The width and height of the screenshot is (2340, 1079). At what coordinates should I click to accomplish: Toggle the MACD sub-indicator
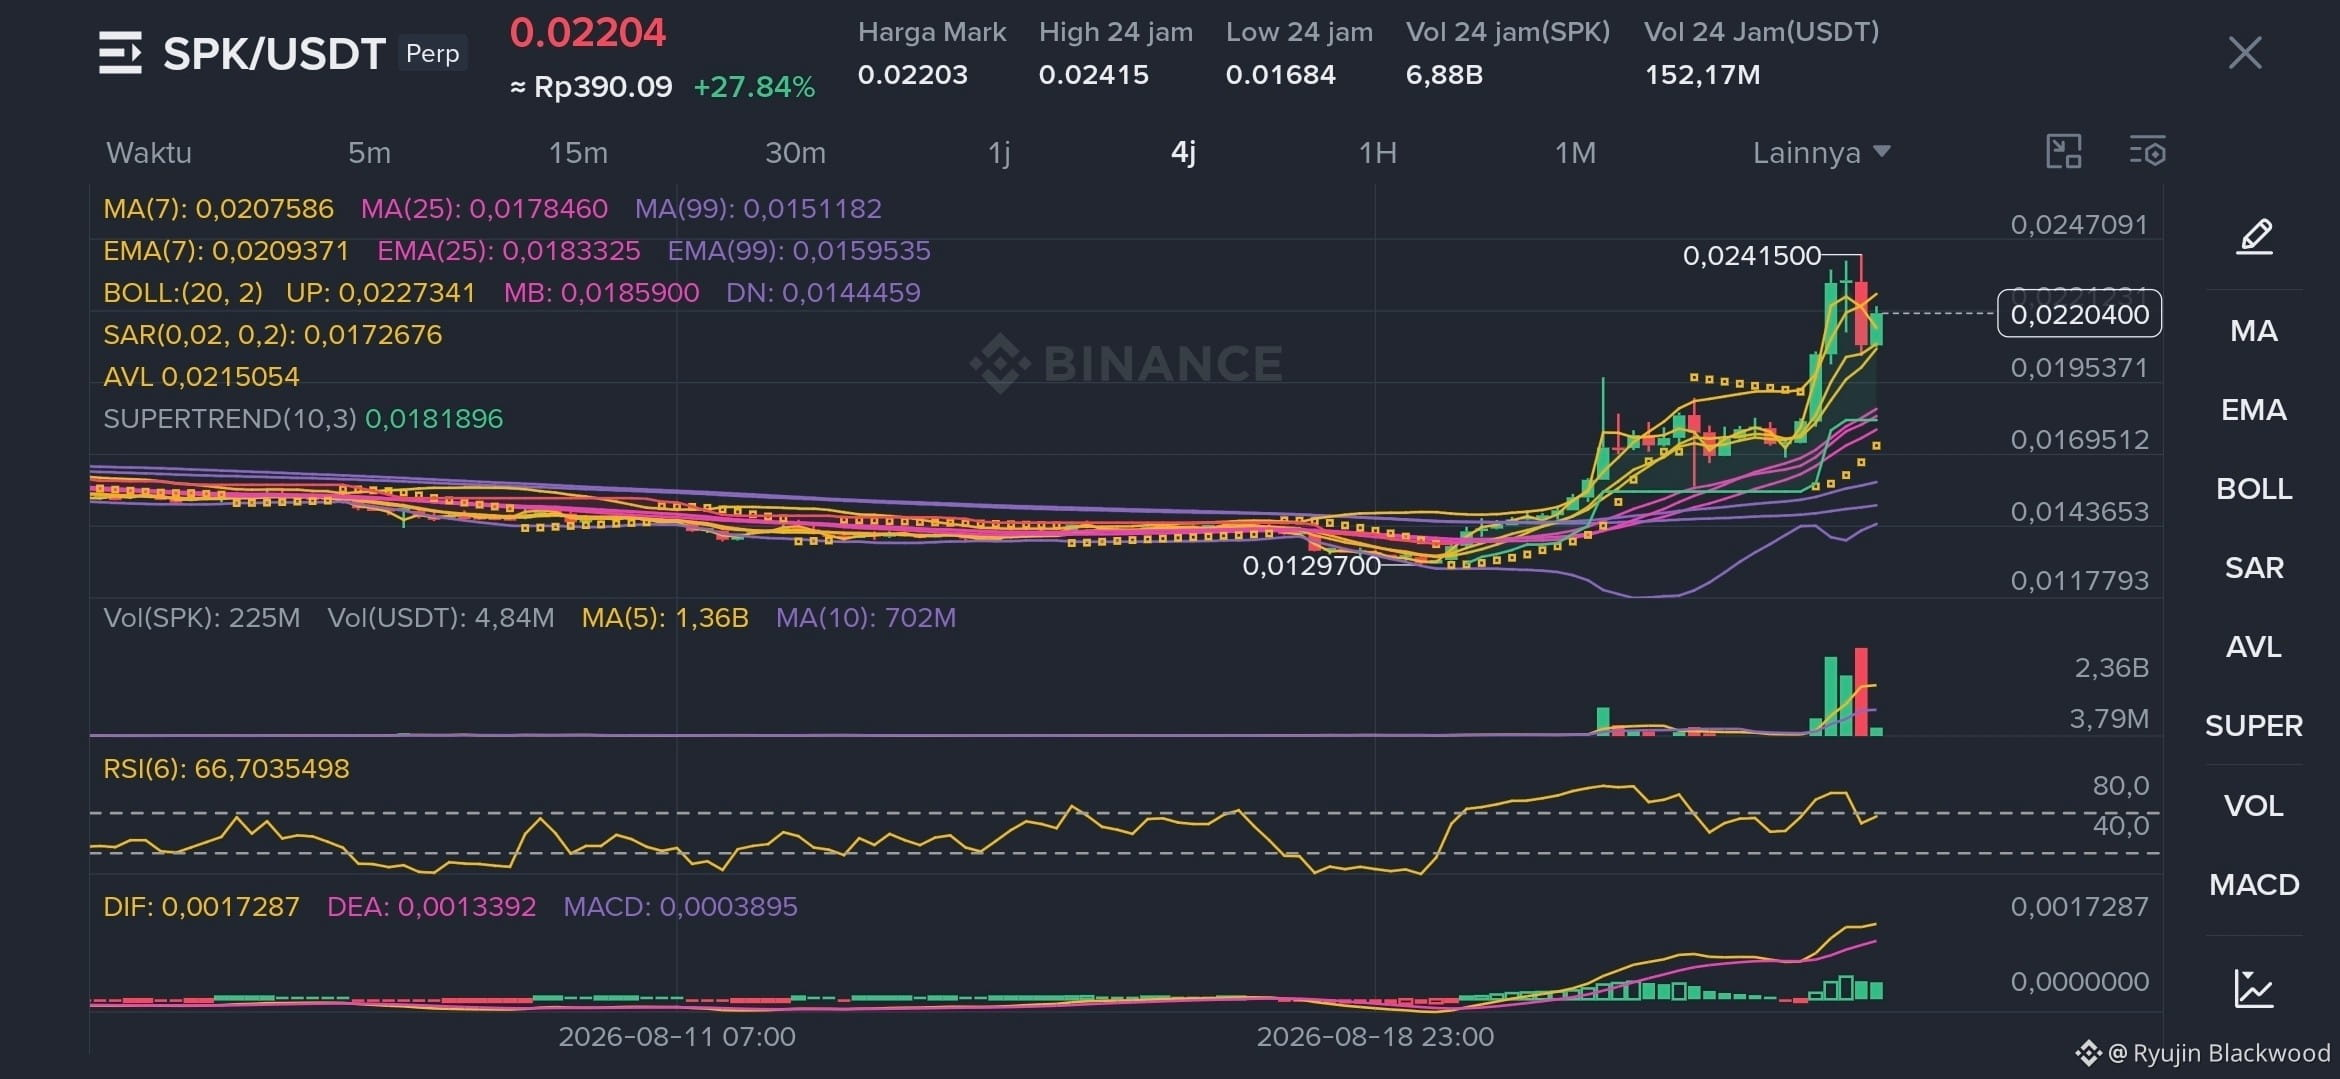coord(2254,885)
